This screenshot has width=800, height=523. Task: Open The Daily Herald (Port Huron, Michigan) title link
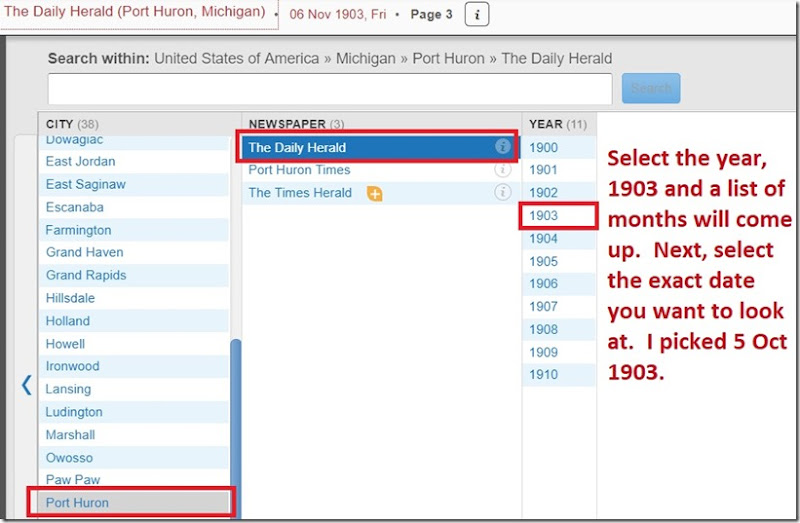(135, 12)
